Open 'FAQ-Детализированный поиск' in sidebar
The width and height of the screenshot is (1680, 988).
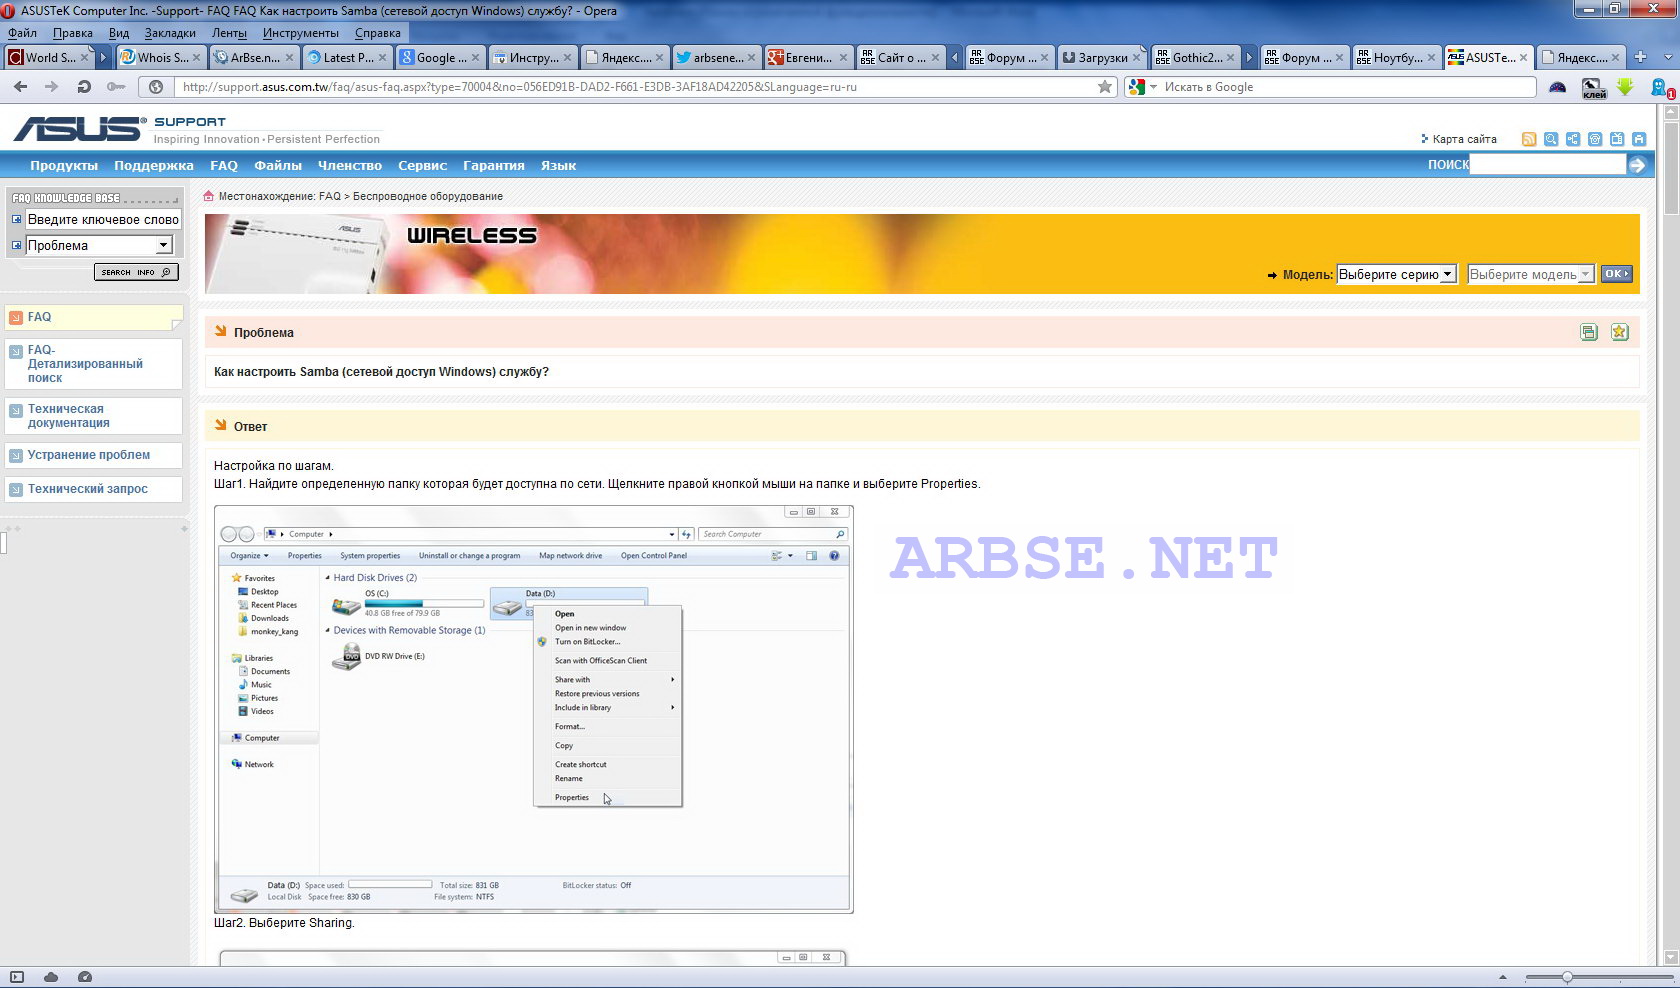click(94, 364)
